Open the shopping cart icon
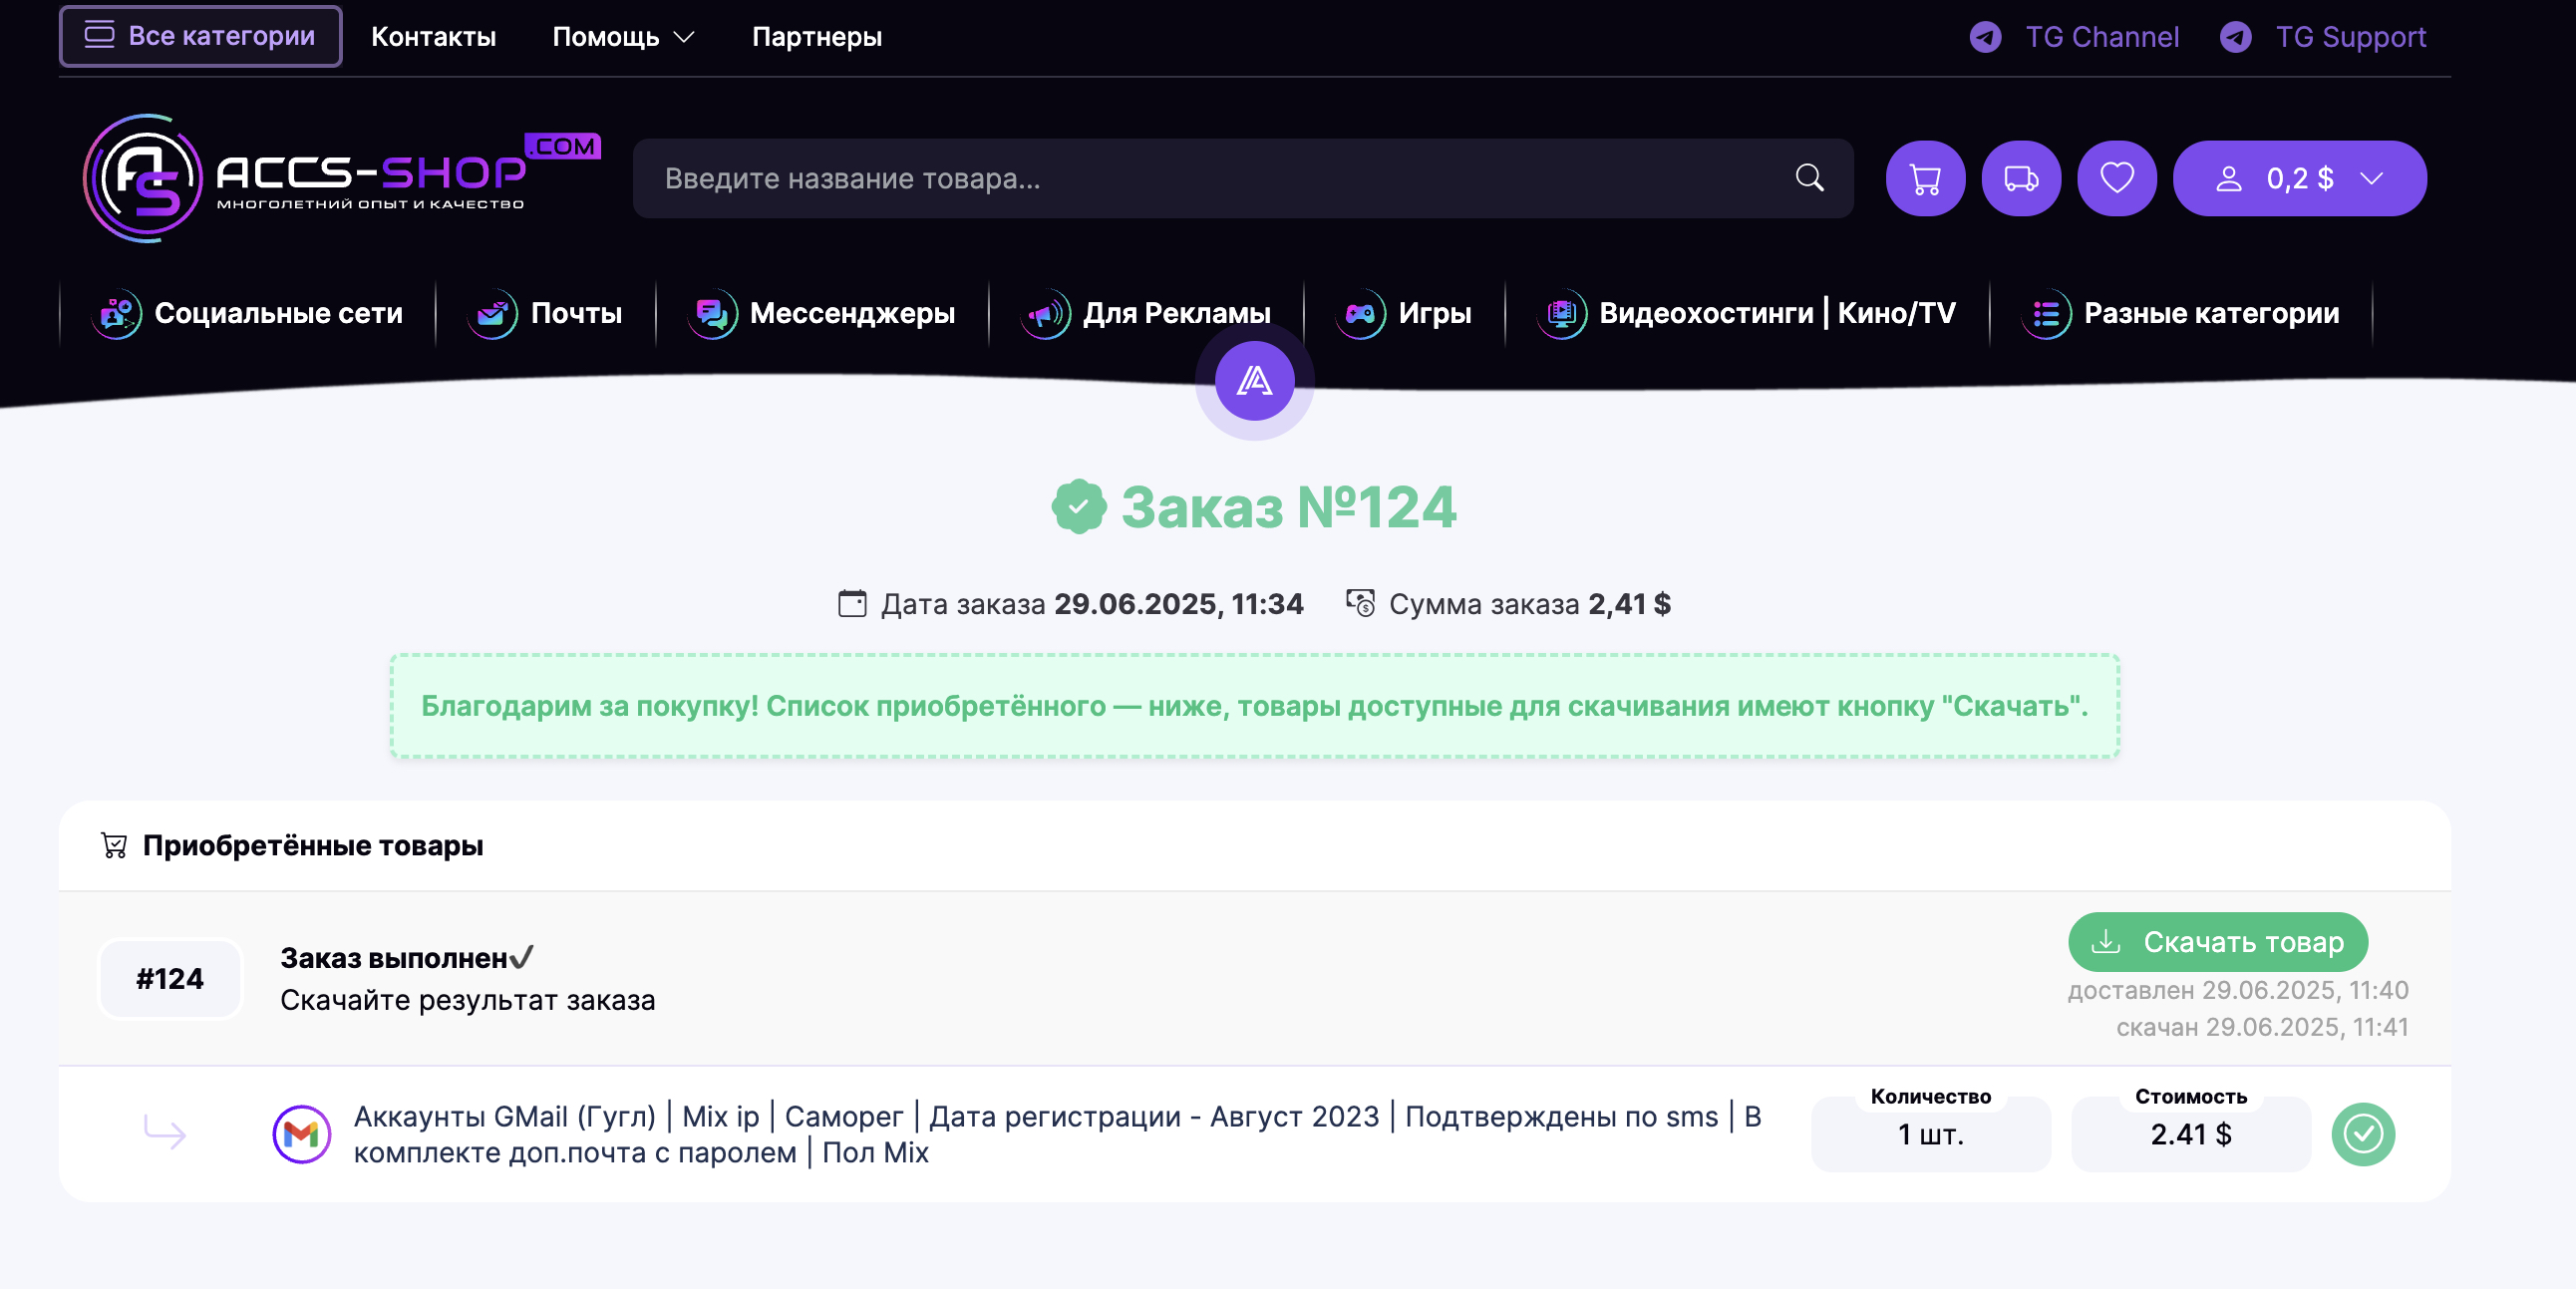The width and height of the screenshot is (2576, 1289). pyautogui.click(x=1925, y=179)
